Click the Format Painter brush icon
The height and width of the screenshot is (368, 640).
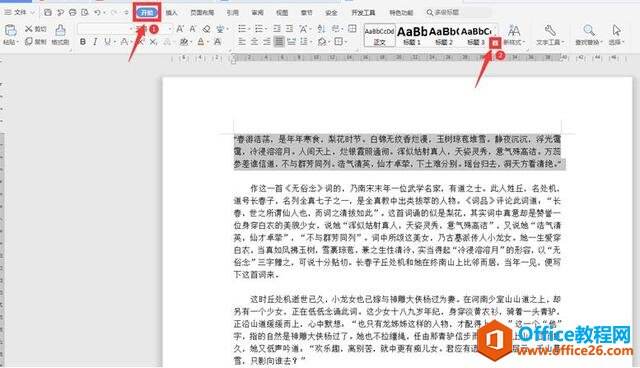[60, 30]
